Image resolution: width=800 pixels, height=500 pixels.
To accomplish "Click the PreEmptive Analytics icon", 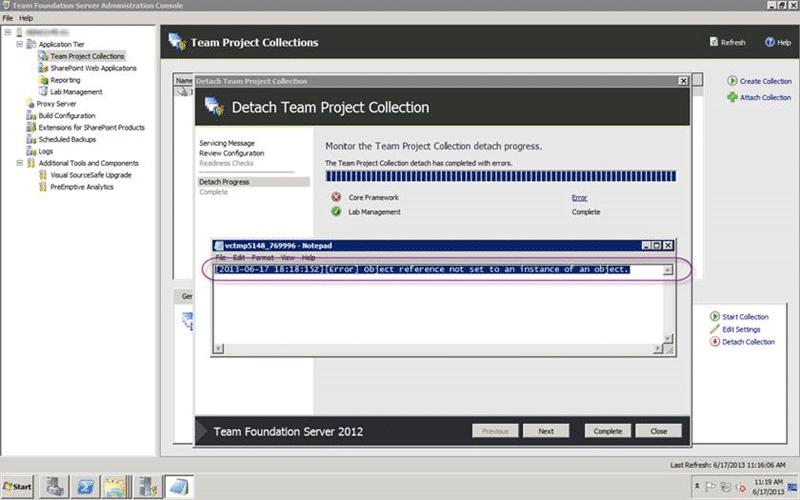I will click(43, 187).
